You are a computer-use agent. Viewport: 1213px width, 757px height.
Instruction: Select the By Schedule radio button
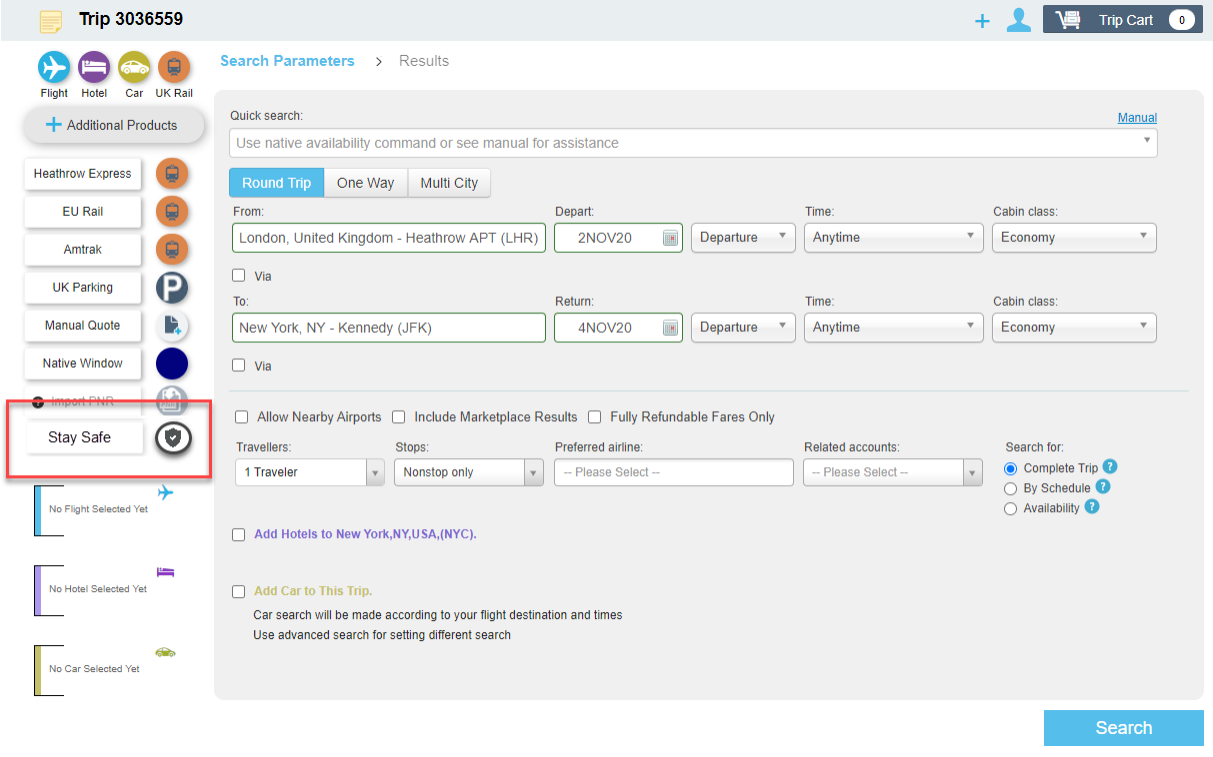click(x=1010, y=488)
